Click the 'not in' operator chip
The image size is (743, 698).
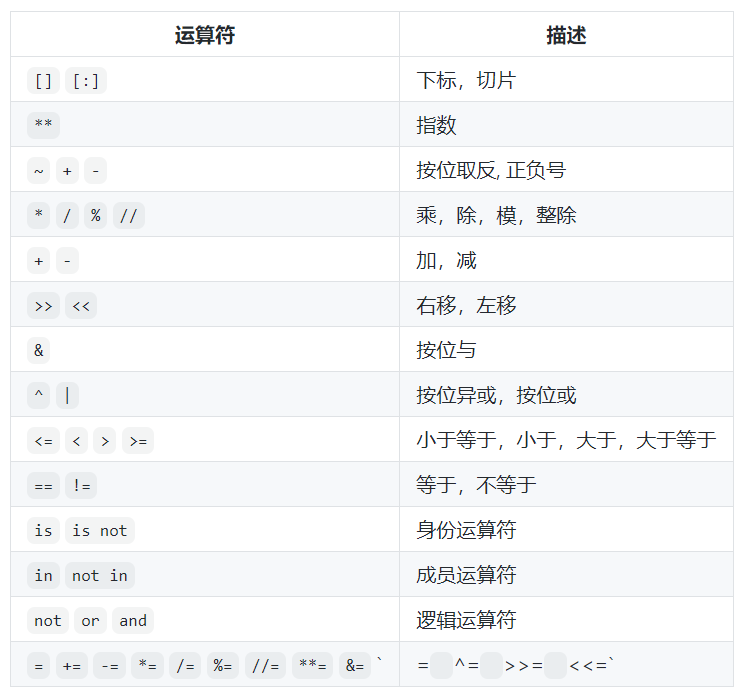[x=100, y=576]
